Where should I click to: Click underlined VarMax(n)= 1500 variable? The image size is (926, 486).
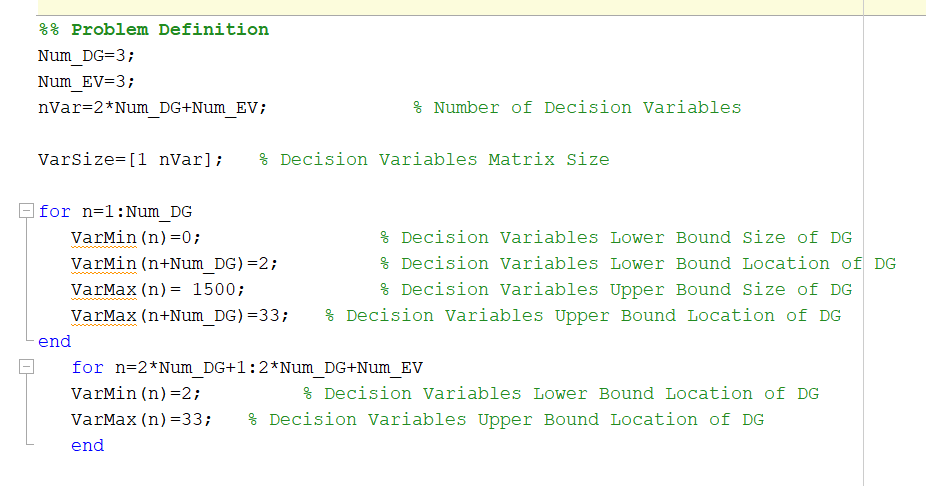point(104,289)
